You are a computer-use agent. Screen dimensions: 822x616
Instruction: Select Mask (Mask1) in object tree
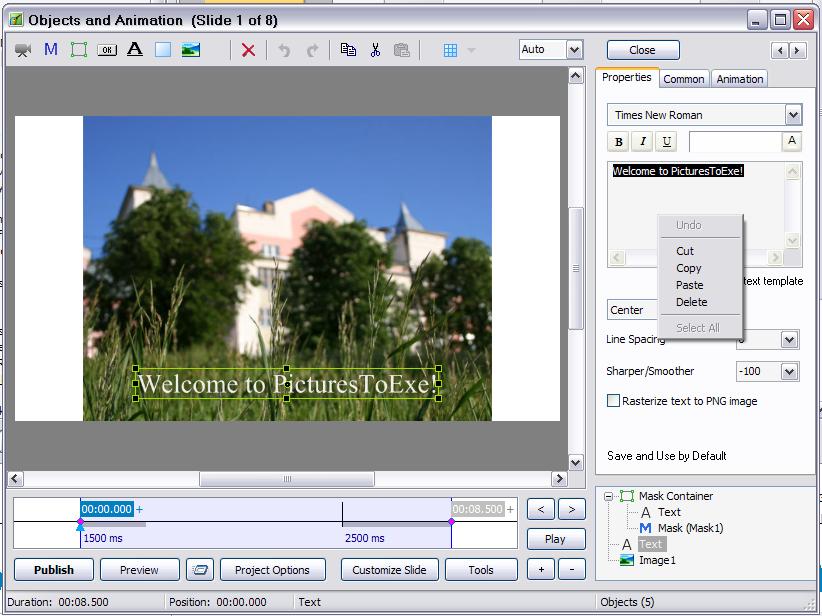[690, 528]
